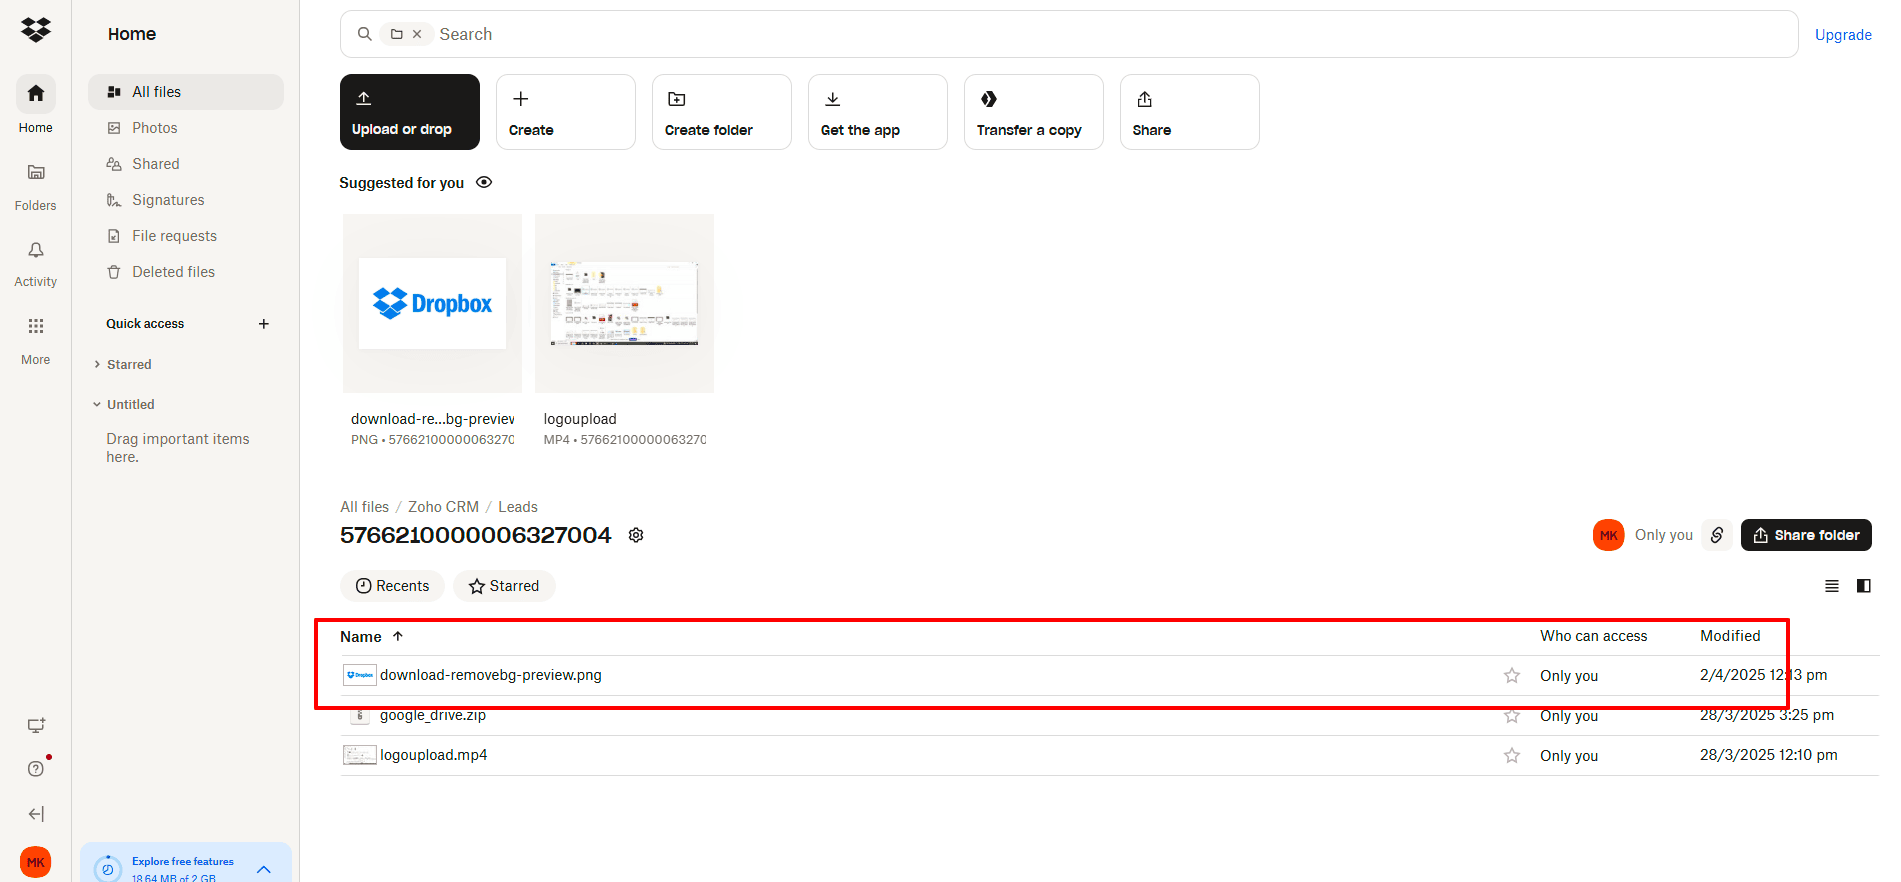
Task: Open the logoupload suggested thumbnail
Action: pos(624,303)
